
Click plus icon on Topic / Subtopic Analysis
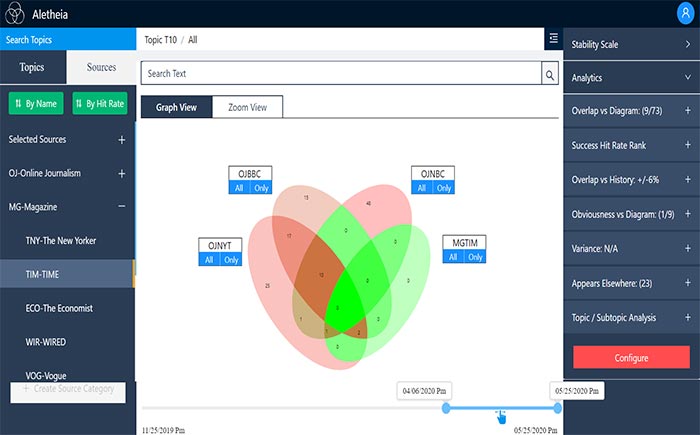tap(687, 317)
